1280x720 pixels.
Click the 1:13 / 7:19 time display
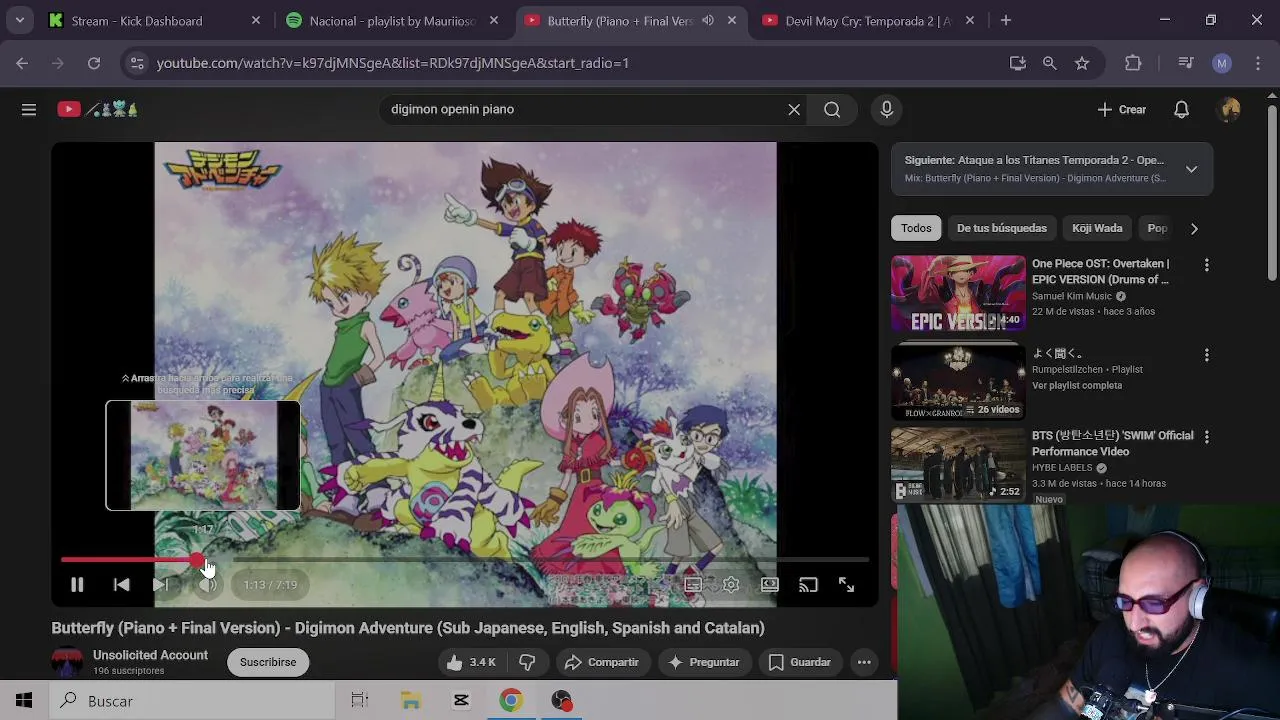[x=270, y=585]
